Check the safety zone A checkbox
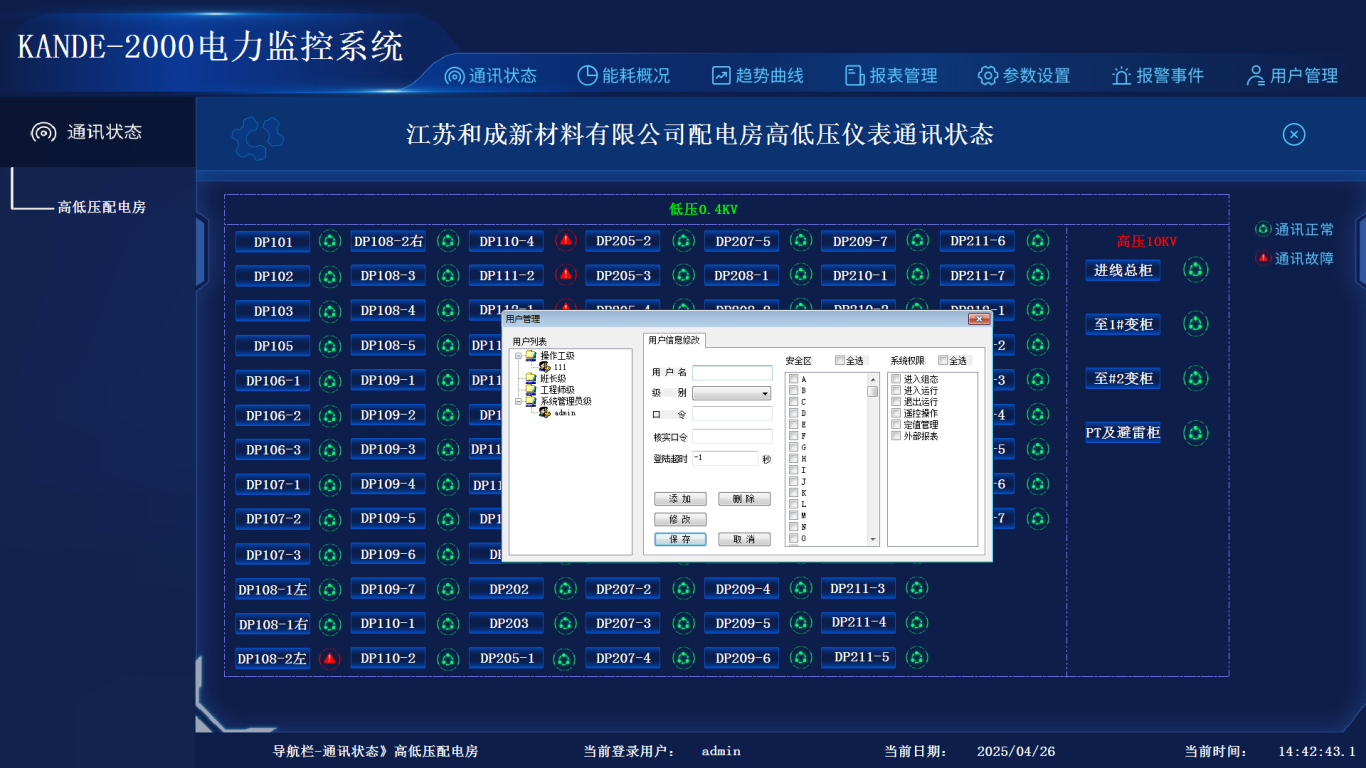 pyautogui.click(x=794, y=379)
